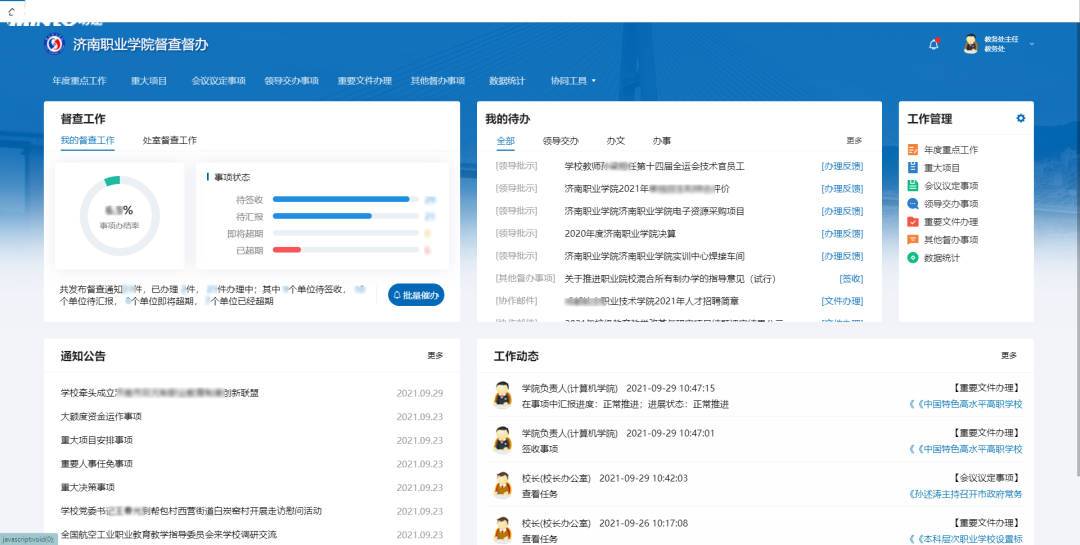This screenshot has width=1080, height=545.
Task: Click the browser reload icon
Action: [x=11, y=11]
